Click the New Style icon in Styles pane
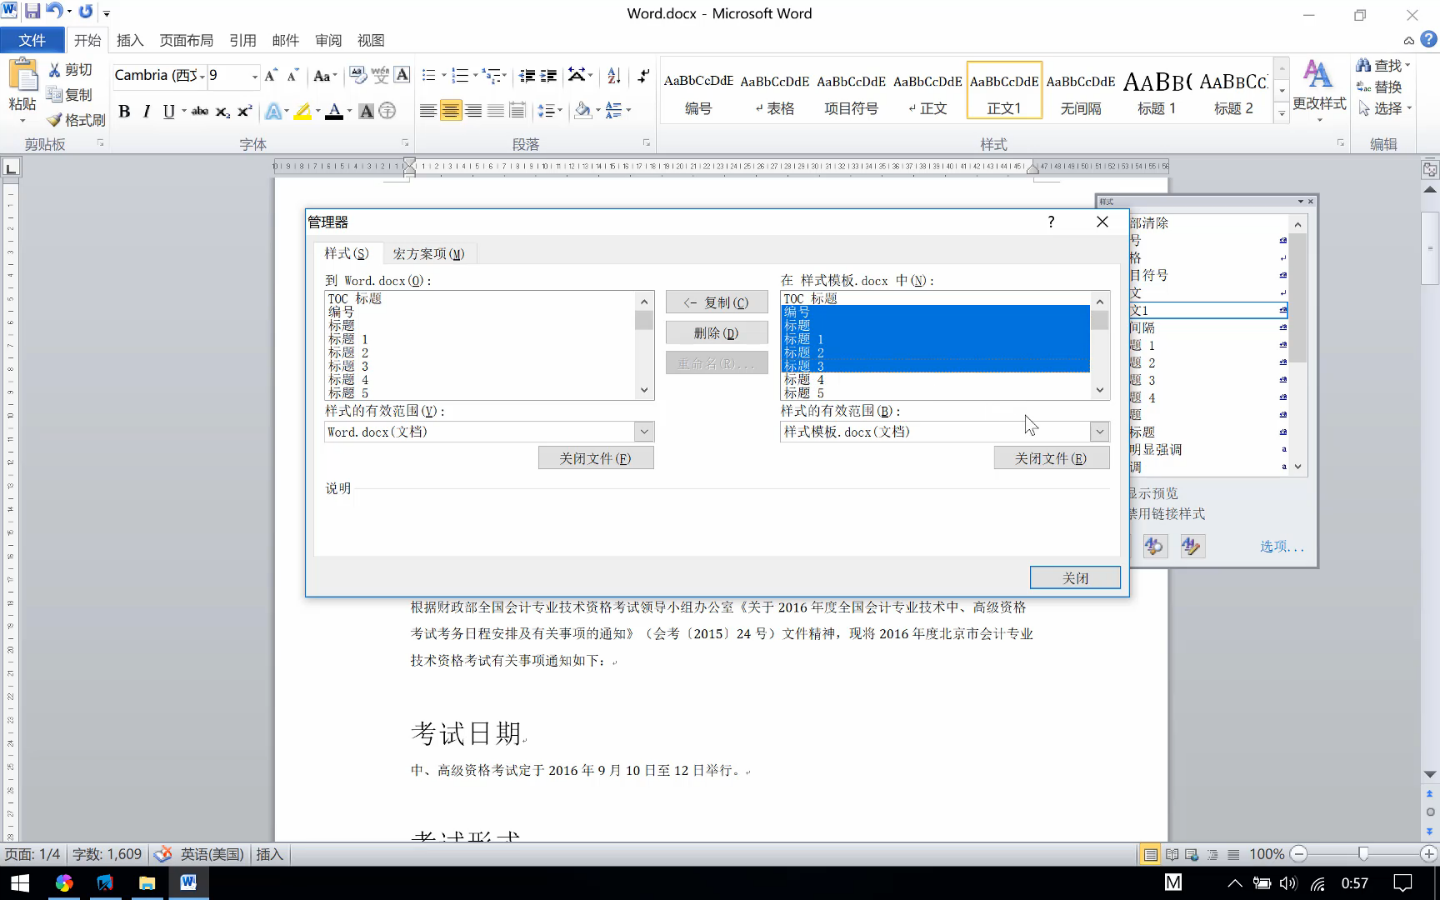Image resolution: width=1440 pixels, height=900 pixels. (x=1118, y=546)
